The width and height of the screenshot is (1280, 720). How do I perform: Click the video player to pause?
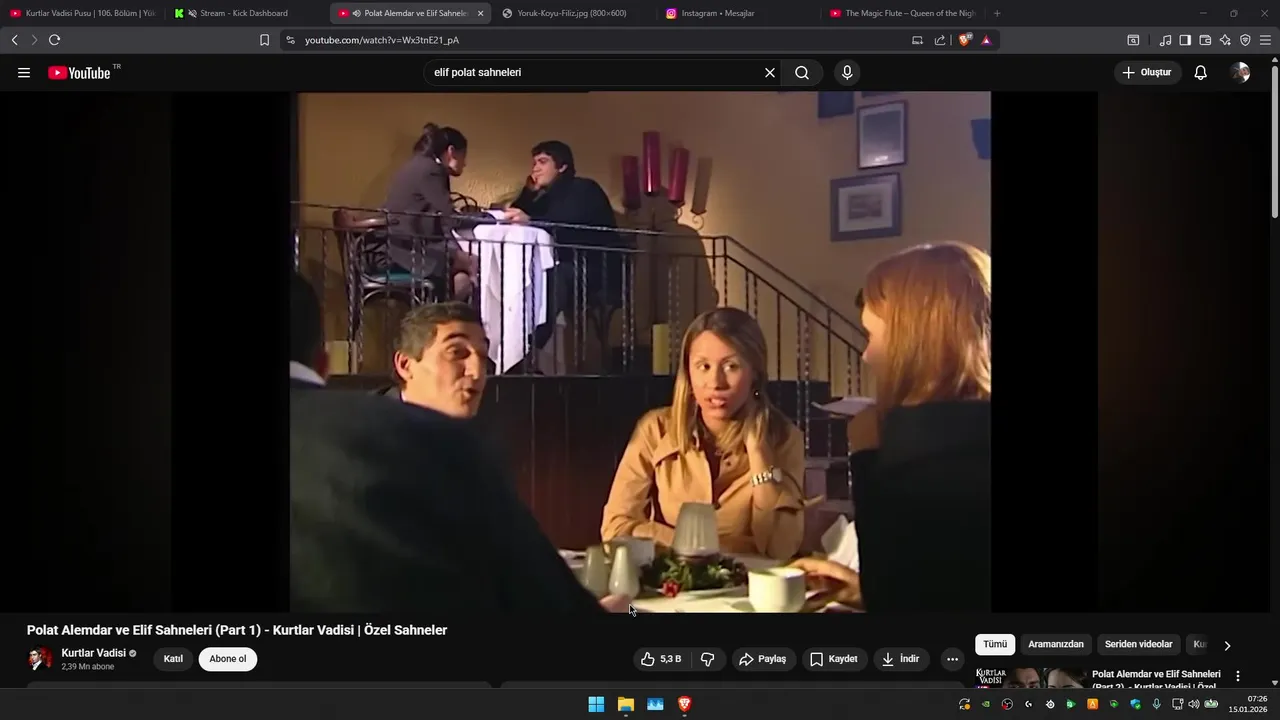pyautogui.click(x=640, y=352)
